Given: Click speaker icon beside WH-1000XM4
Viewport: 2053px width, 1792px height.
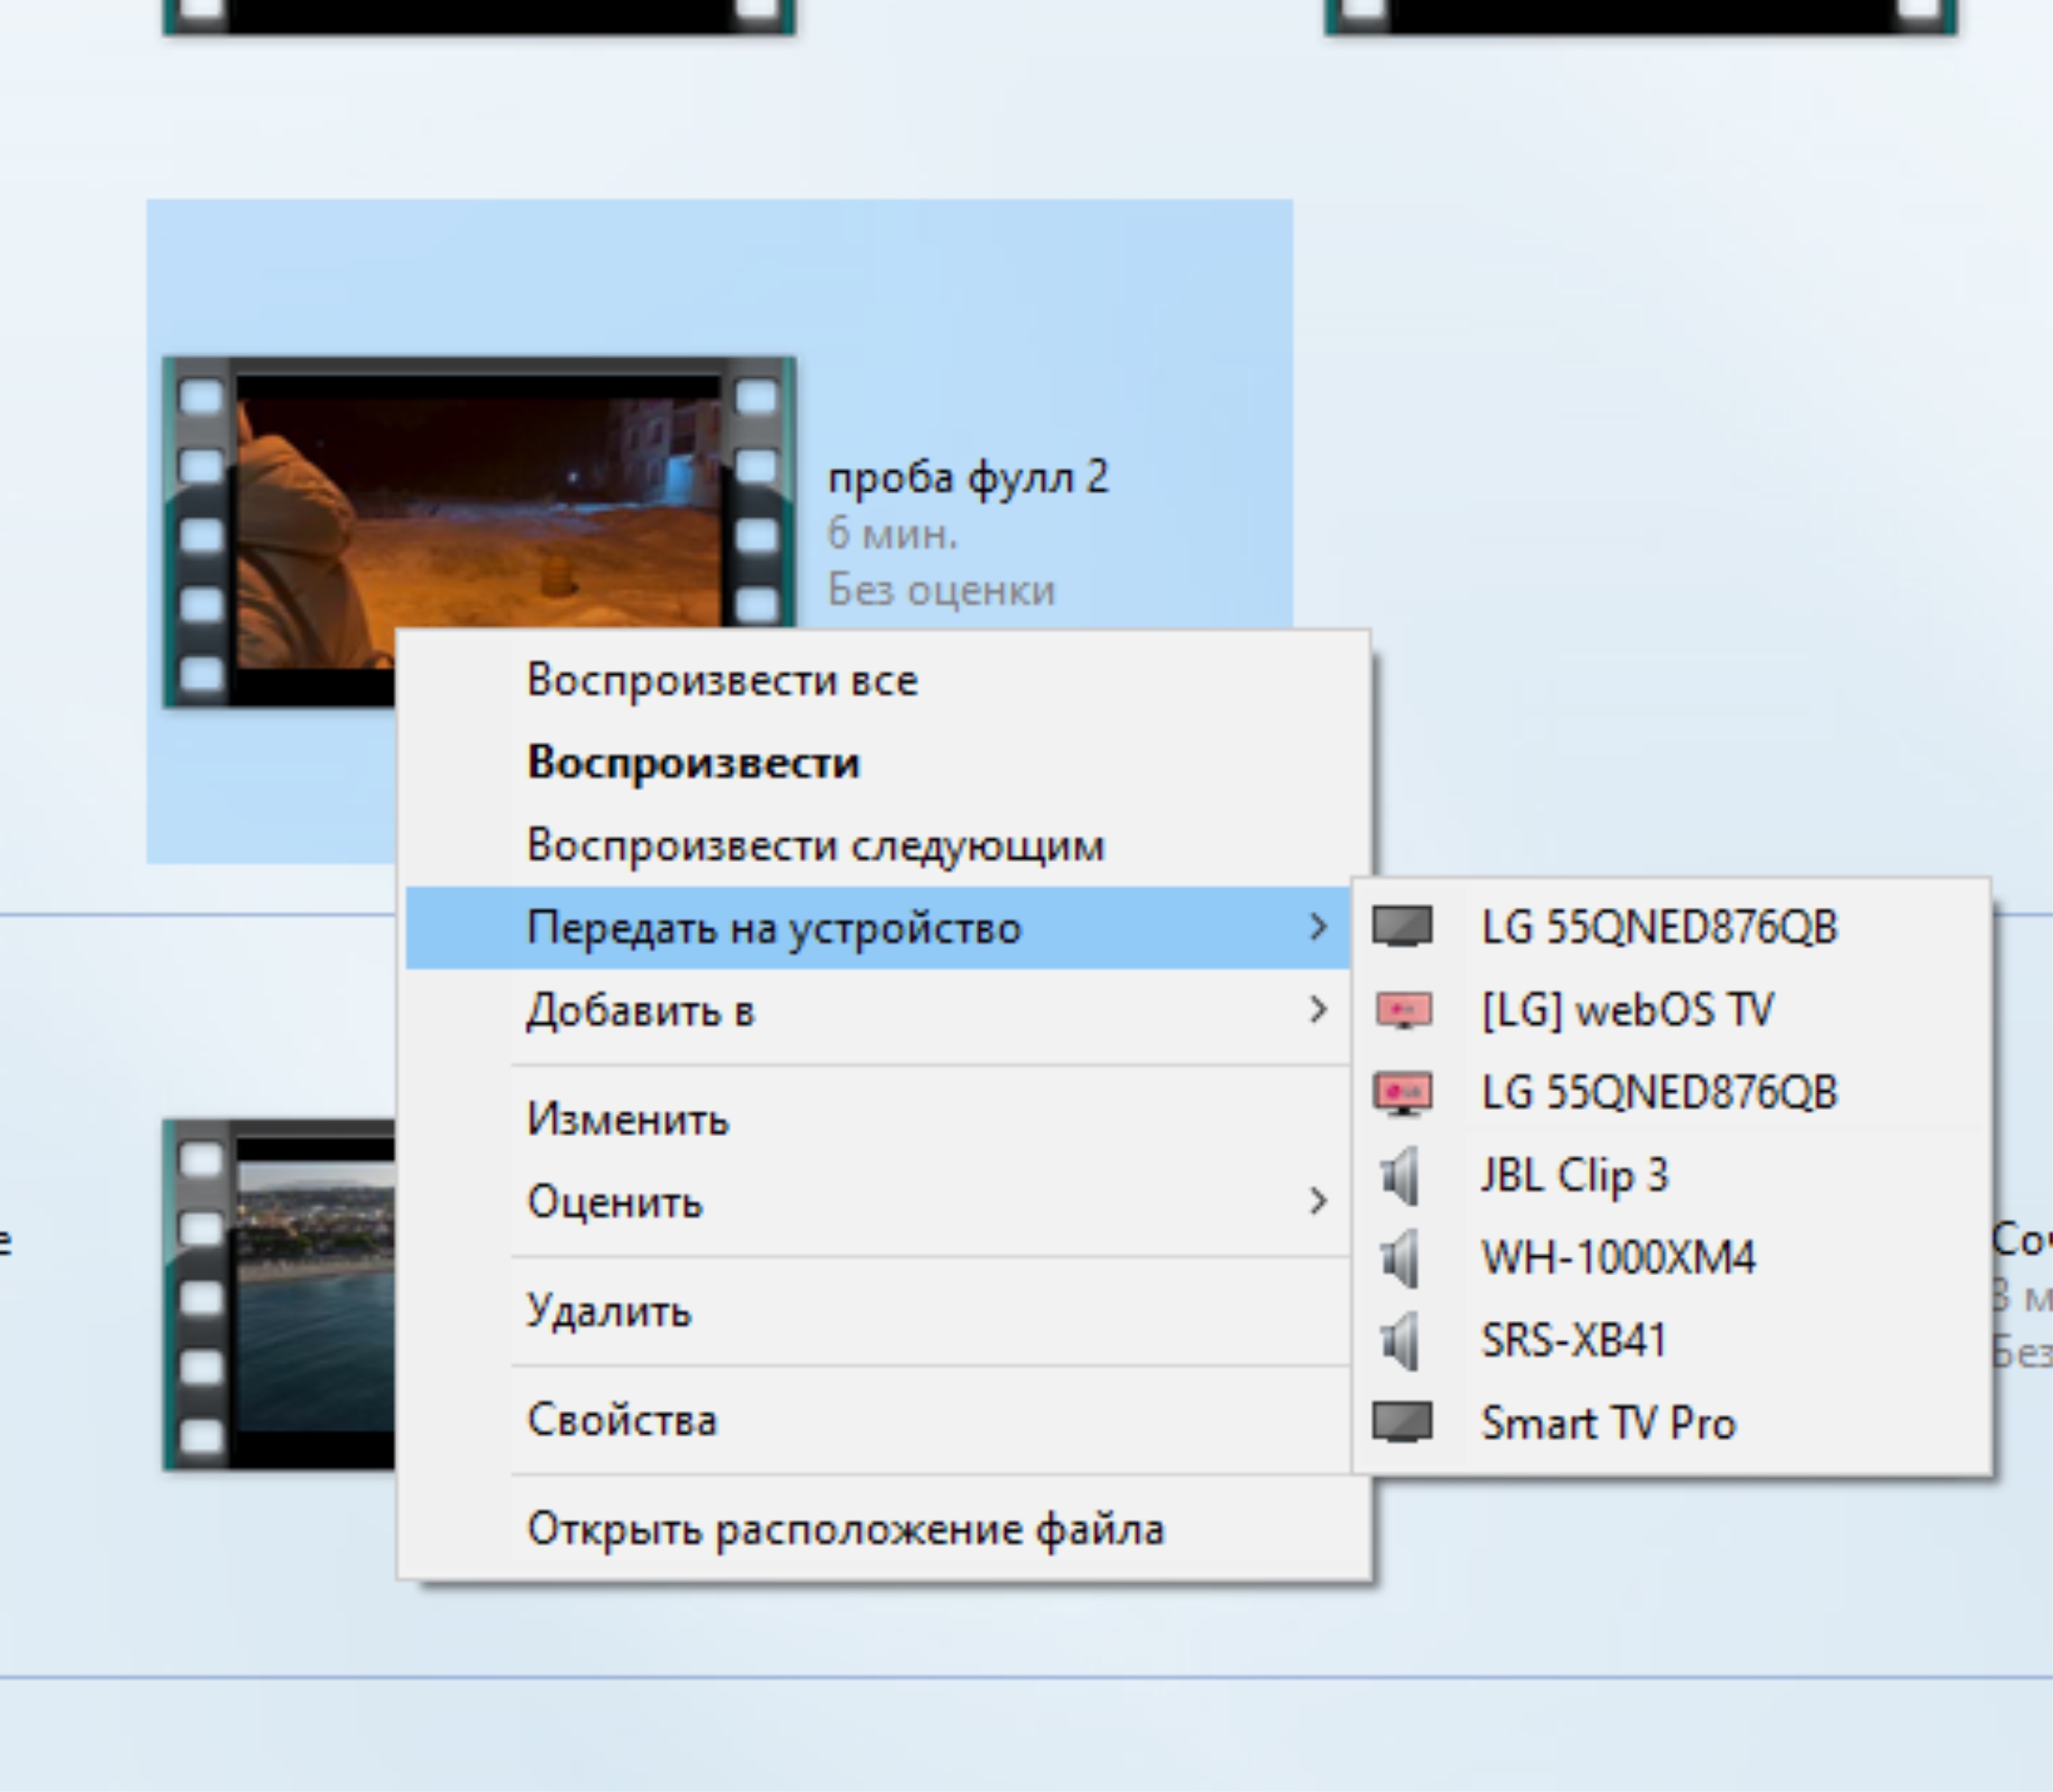Looking at the screenshot, I should pyautogui.click(x=1400, y=1258).
